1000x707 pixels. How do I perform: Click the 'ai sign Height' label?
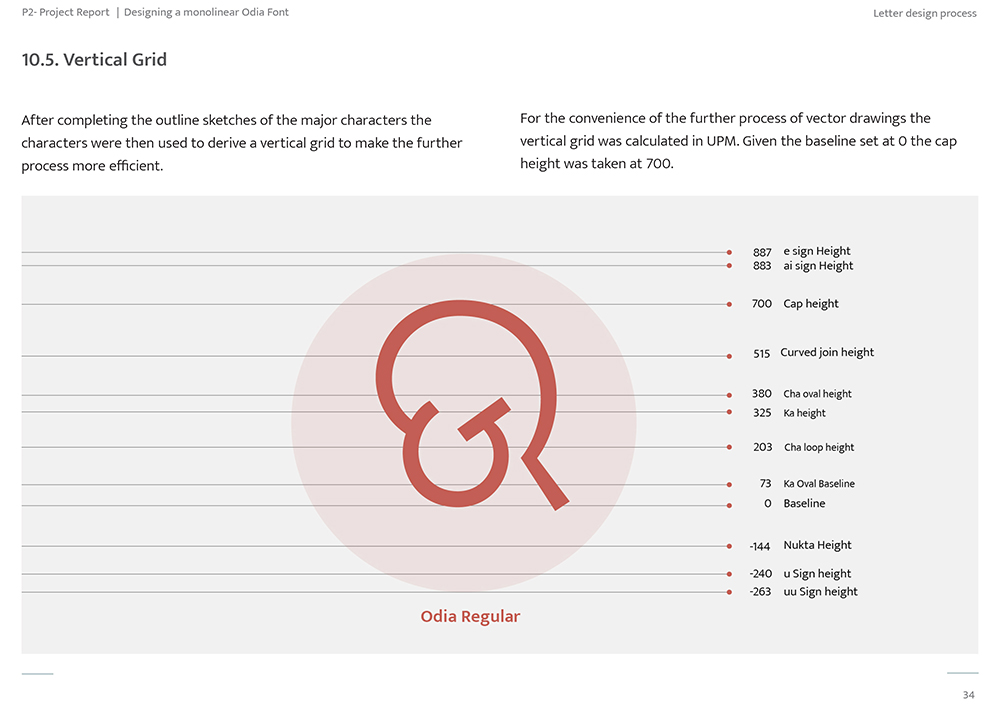click(x=818, y=266)
